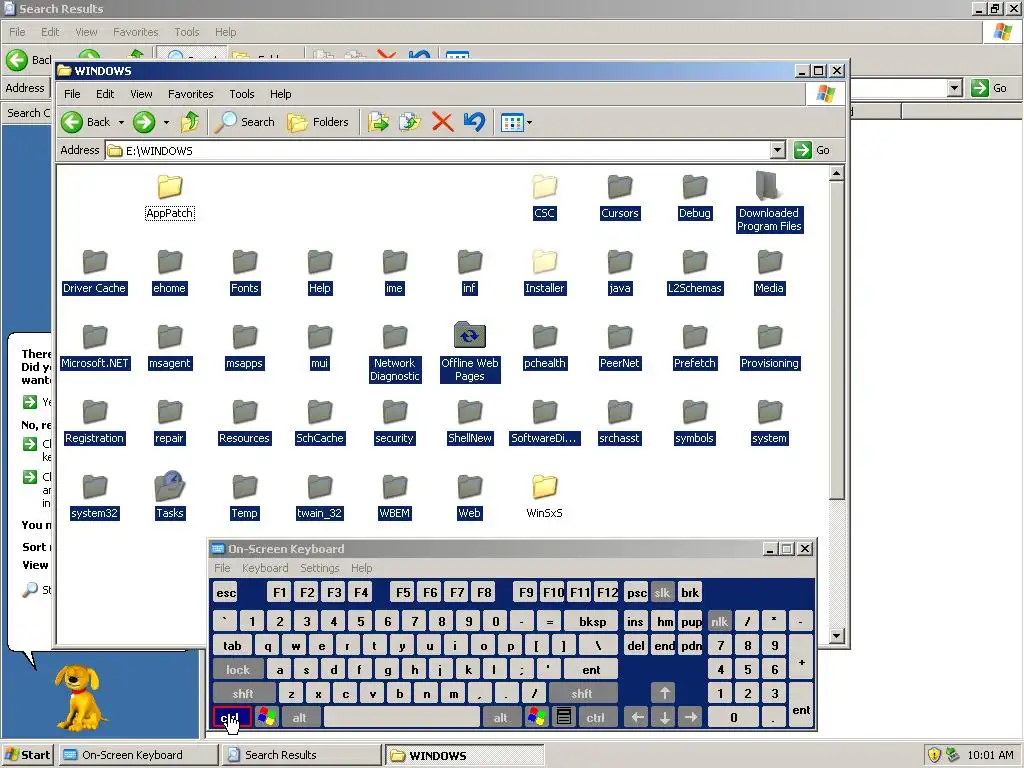Screen dimensions: 1024x768
Task: Open View menu in WINDOWS window
Action: (141, 94)
